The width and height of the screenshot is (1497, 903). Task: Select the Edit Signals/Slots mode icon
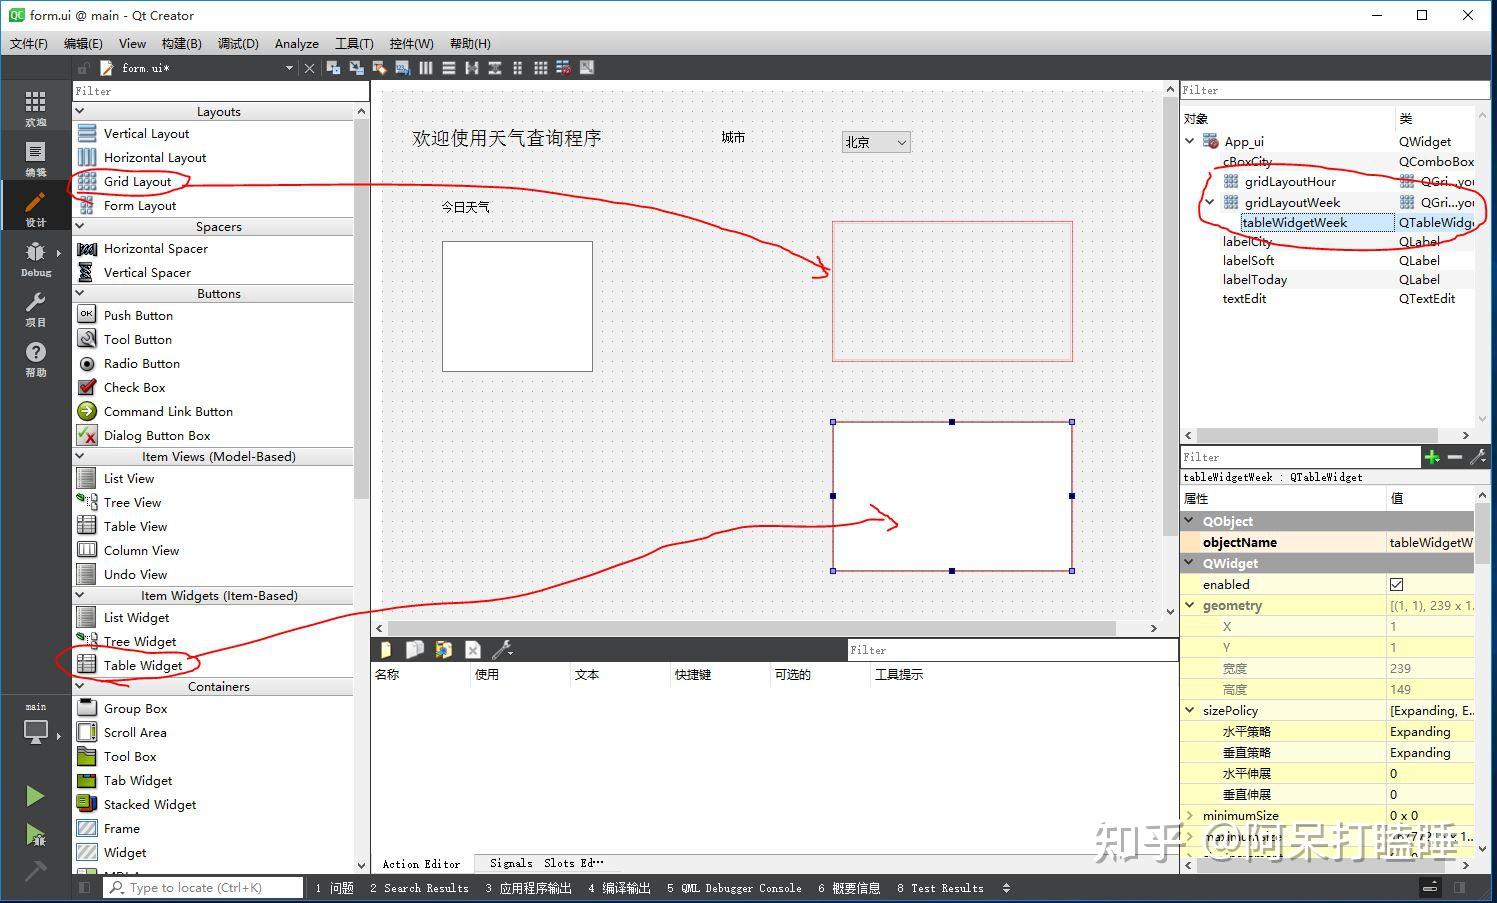(356, 67)
